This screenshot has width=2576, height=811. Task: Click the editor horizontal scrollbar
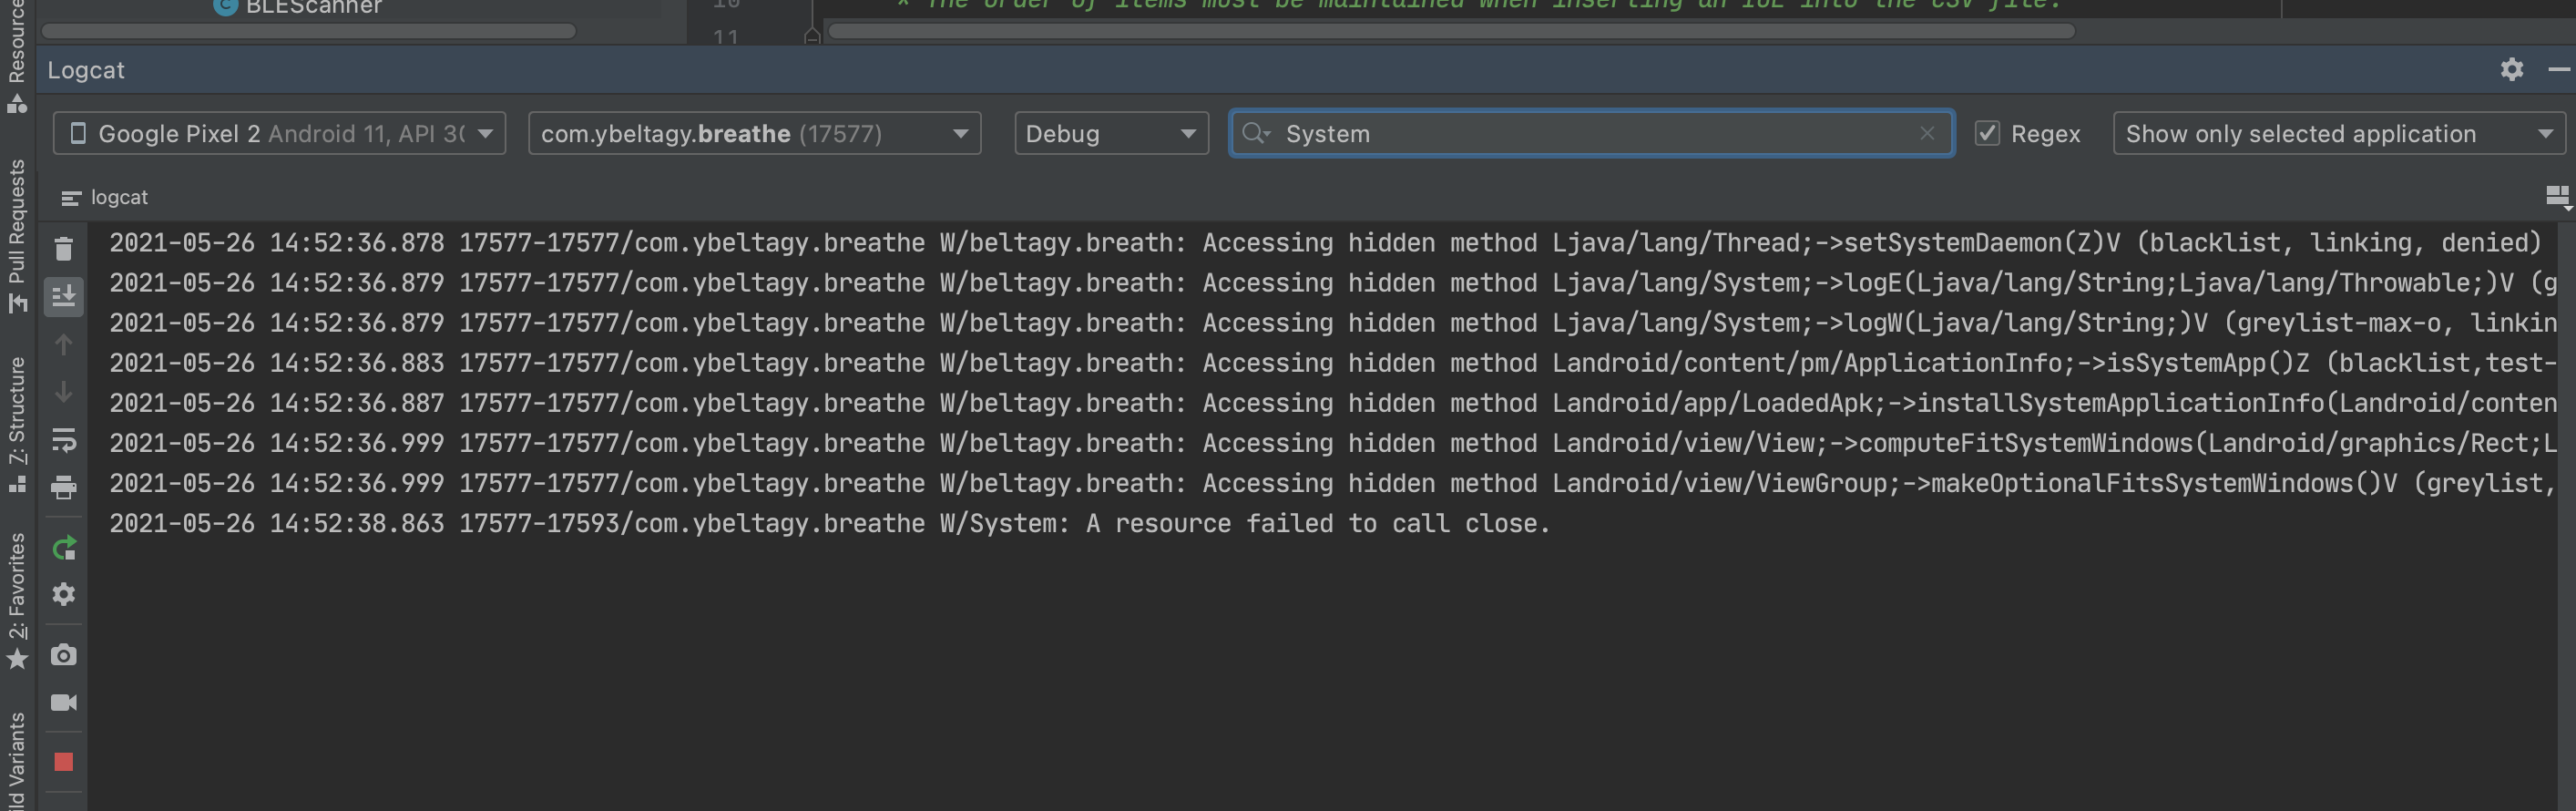(1452, 31)
